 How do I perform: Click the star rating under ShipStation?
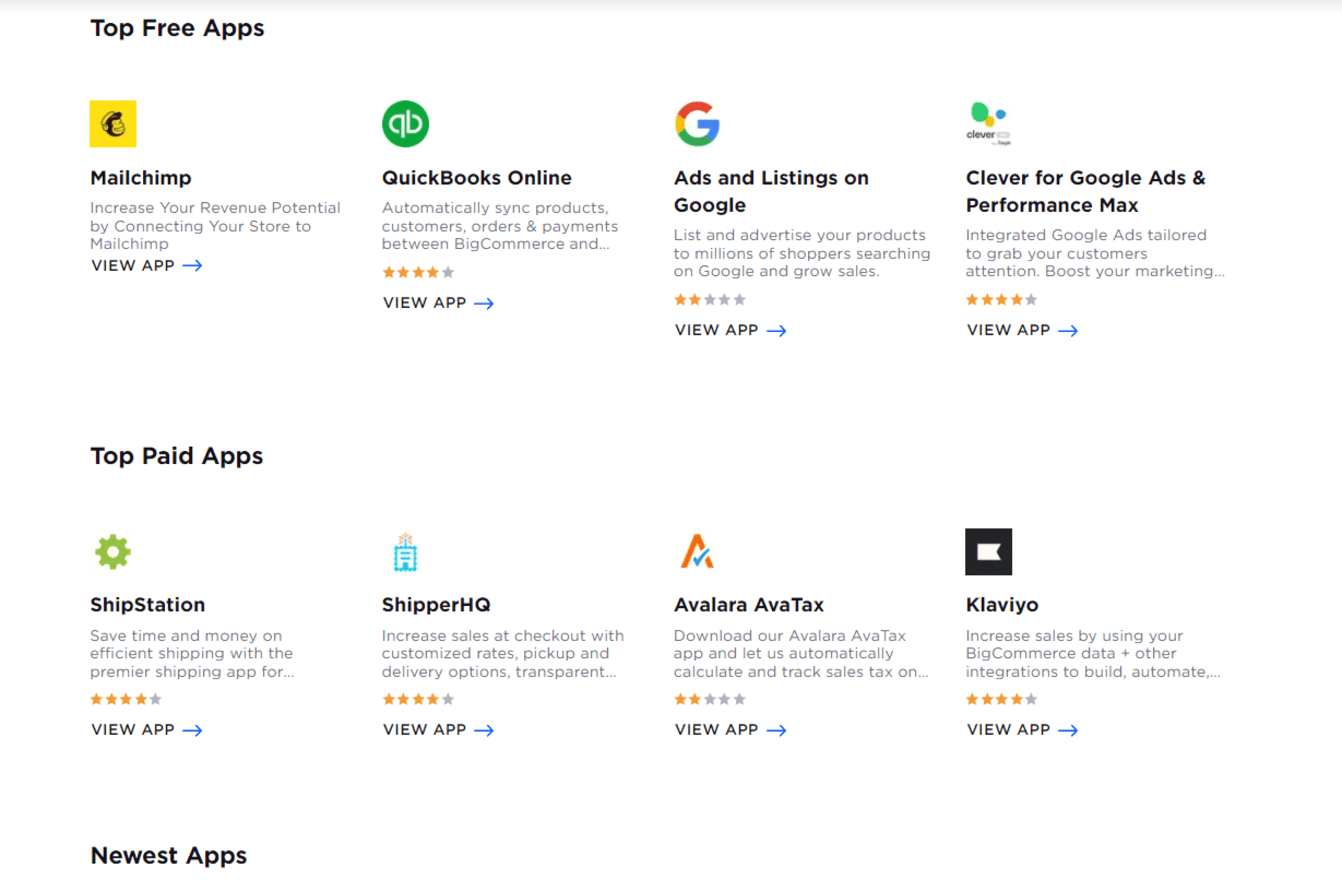click(125, 699)
